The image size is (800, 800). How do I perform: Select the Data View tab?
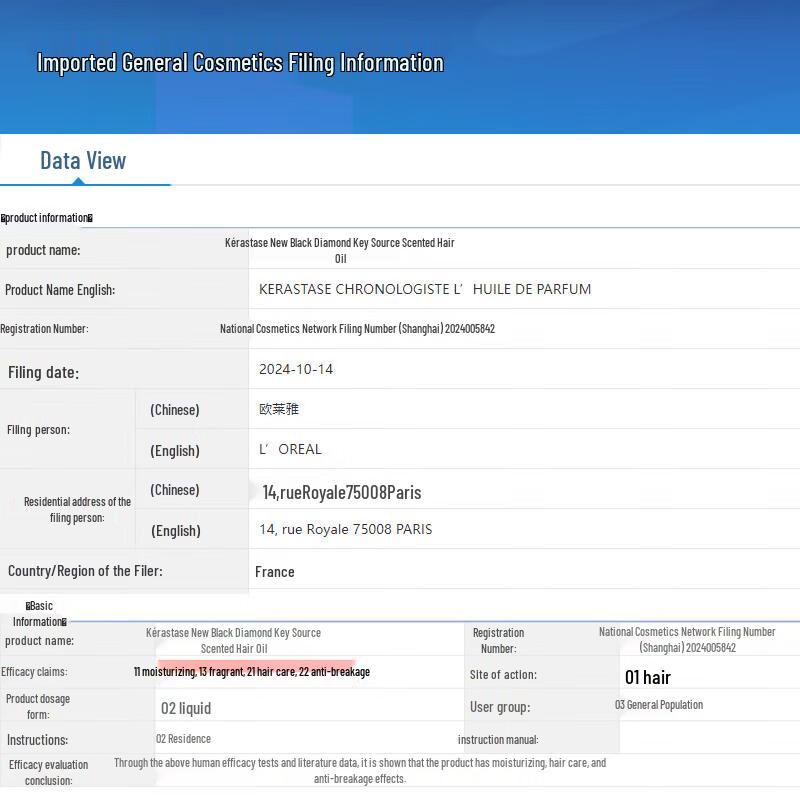tap(83, 161)
